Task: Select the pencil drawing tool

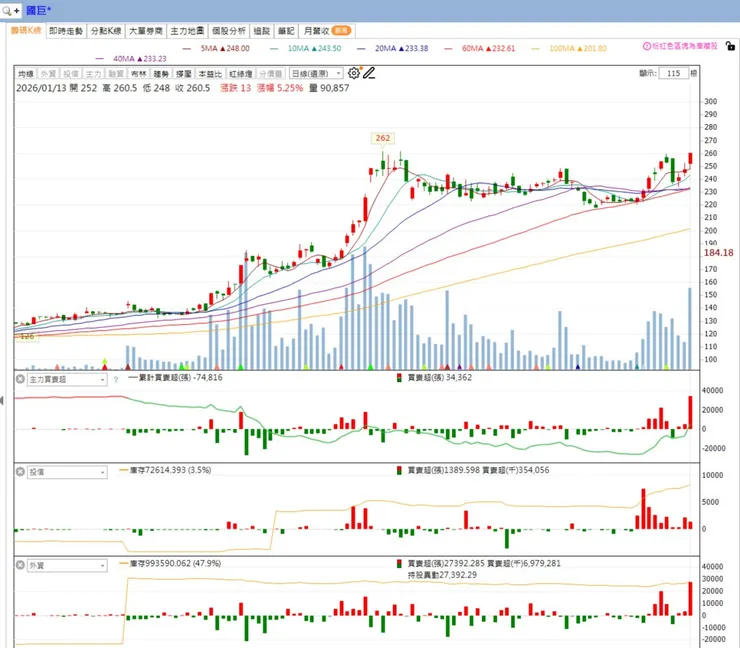Action: pos(369,73)
